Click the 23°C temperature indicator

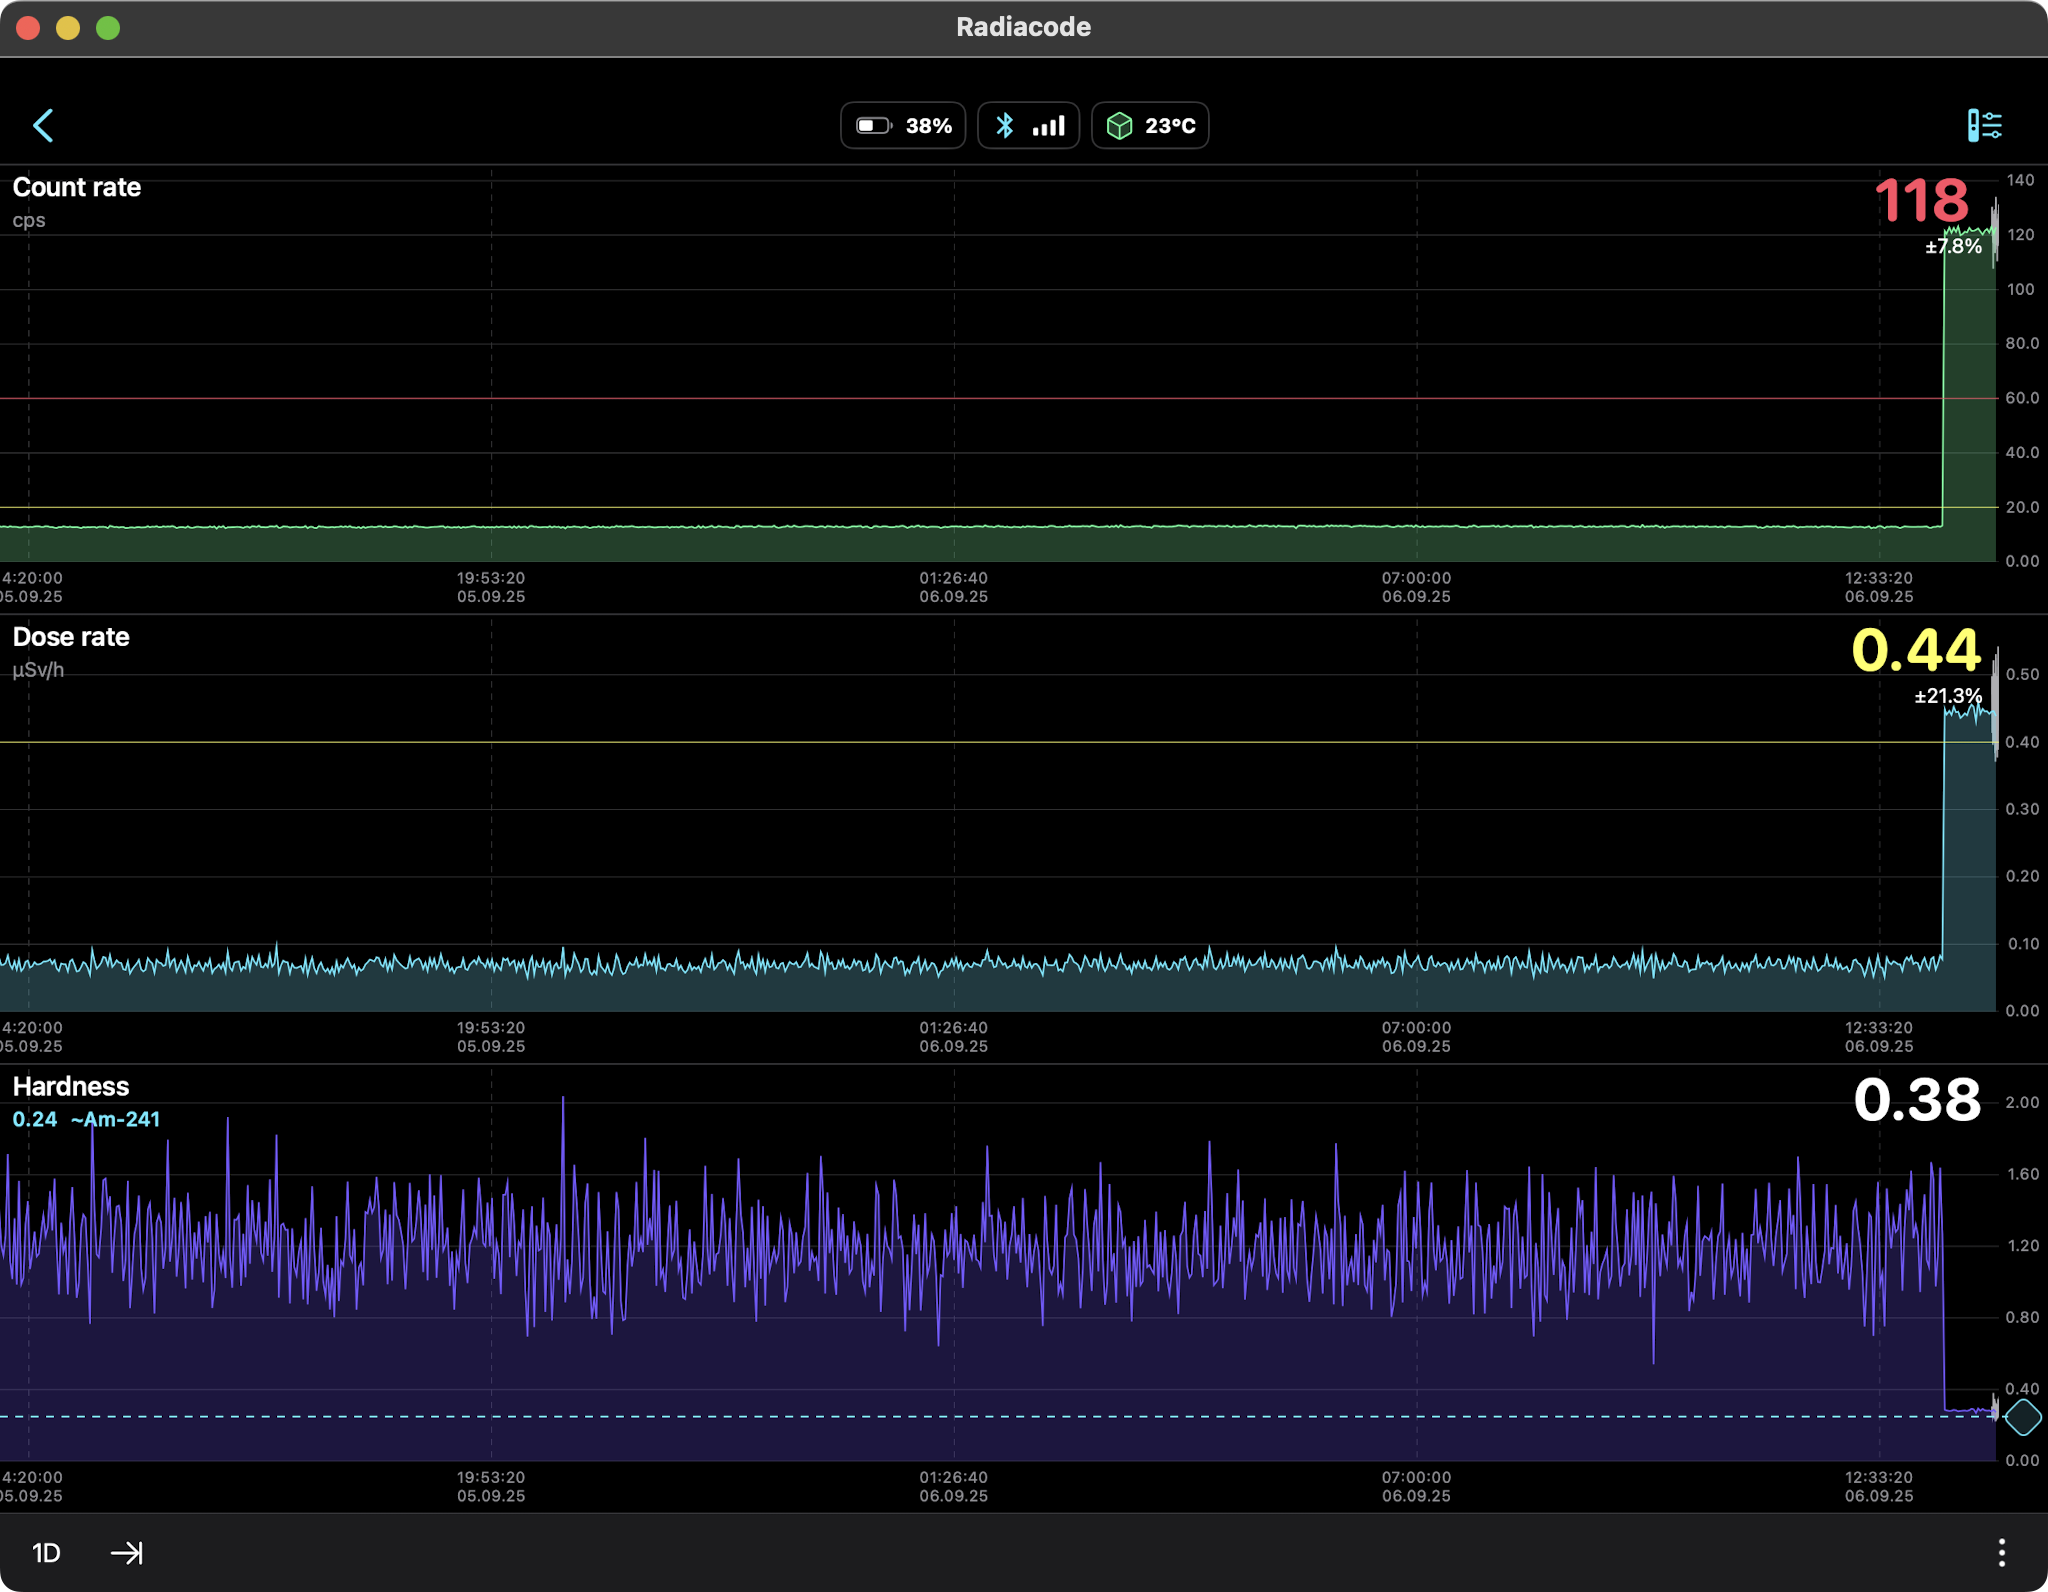[x=1150, y=126]
